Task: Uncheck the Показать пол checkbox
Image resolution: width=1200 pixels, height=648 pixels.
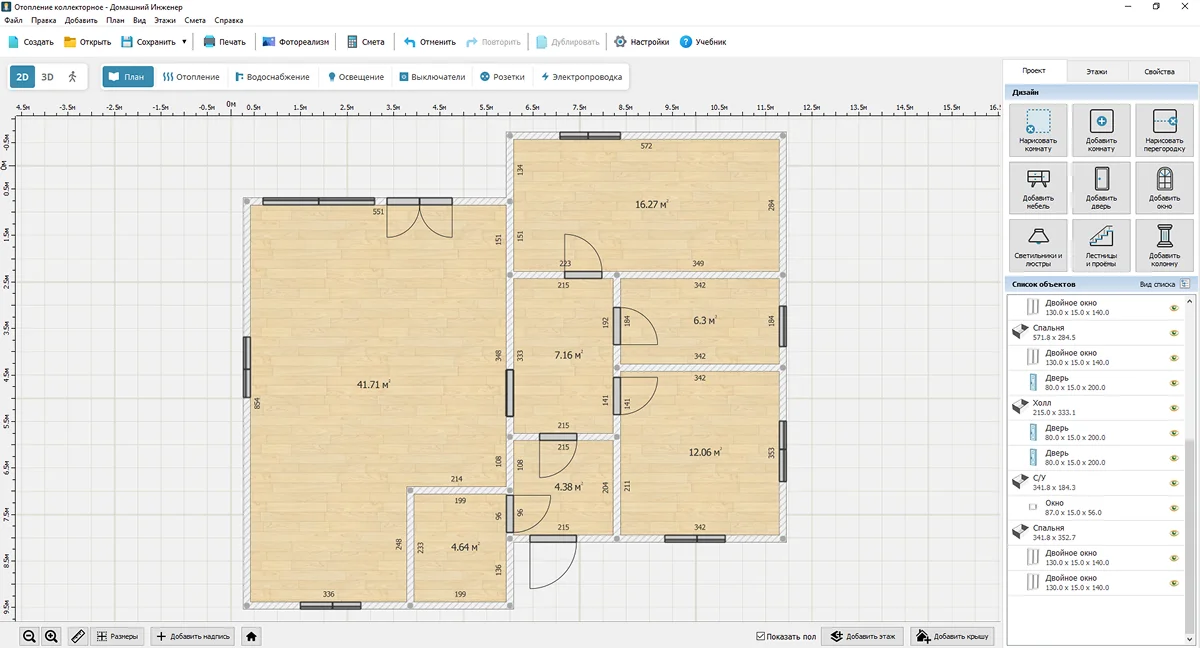Action: click(761, 636)
